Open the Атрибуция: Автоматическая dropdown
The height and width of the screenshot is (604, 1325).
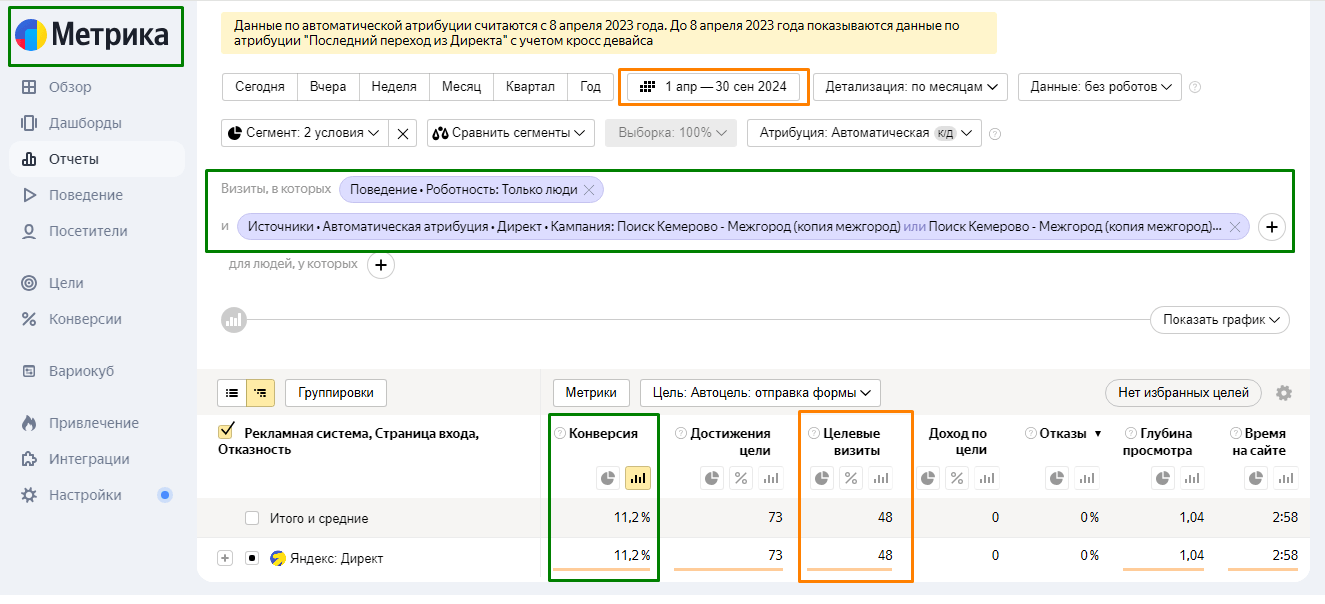point(864,133)
